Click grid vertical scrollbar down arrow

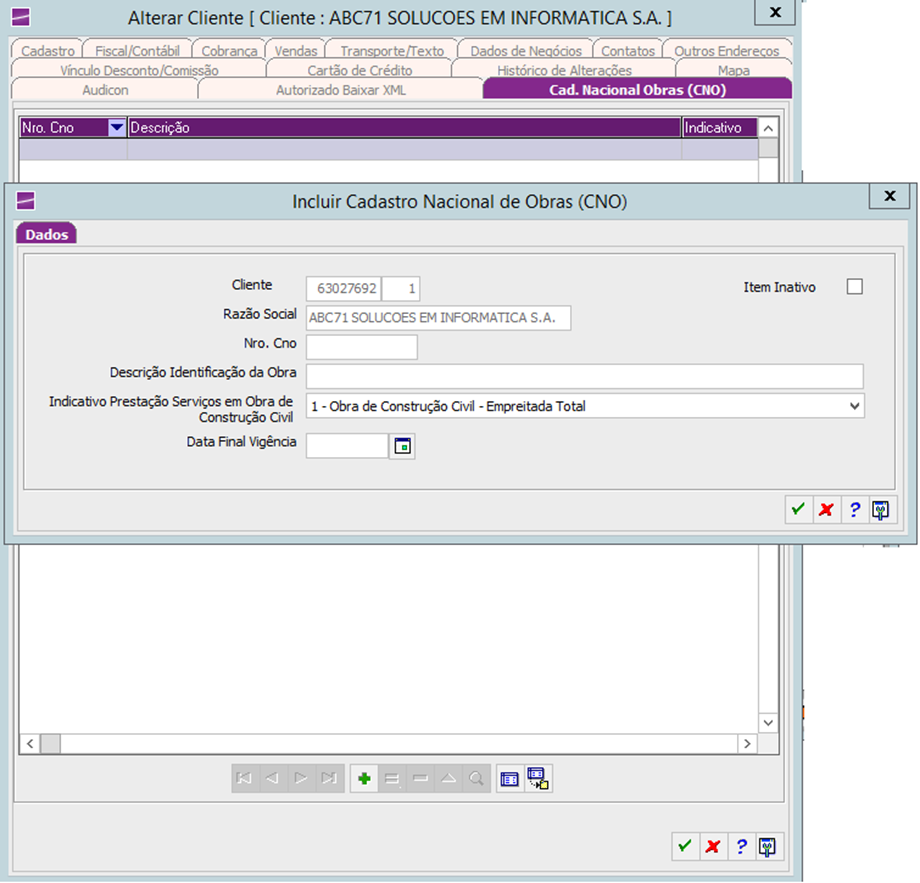[768, 723]
